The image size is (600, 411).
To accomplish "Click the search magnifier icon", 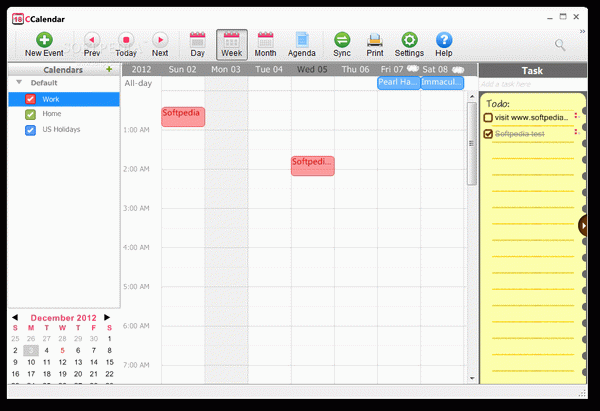I will (560, 45).
